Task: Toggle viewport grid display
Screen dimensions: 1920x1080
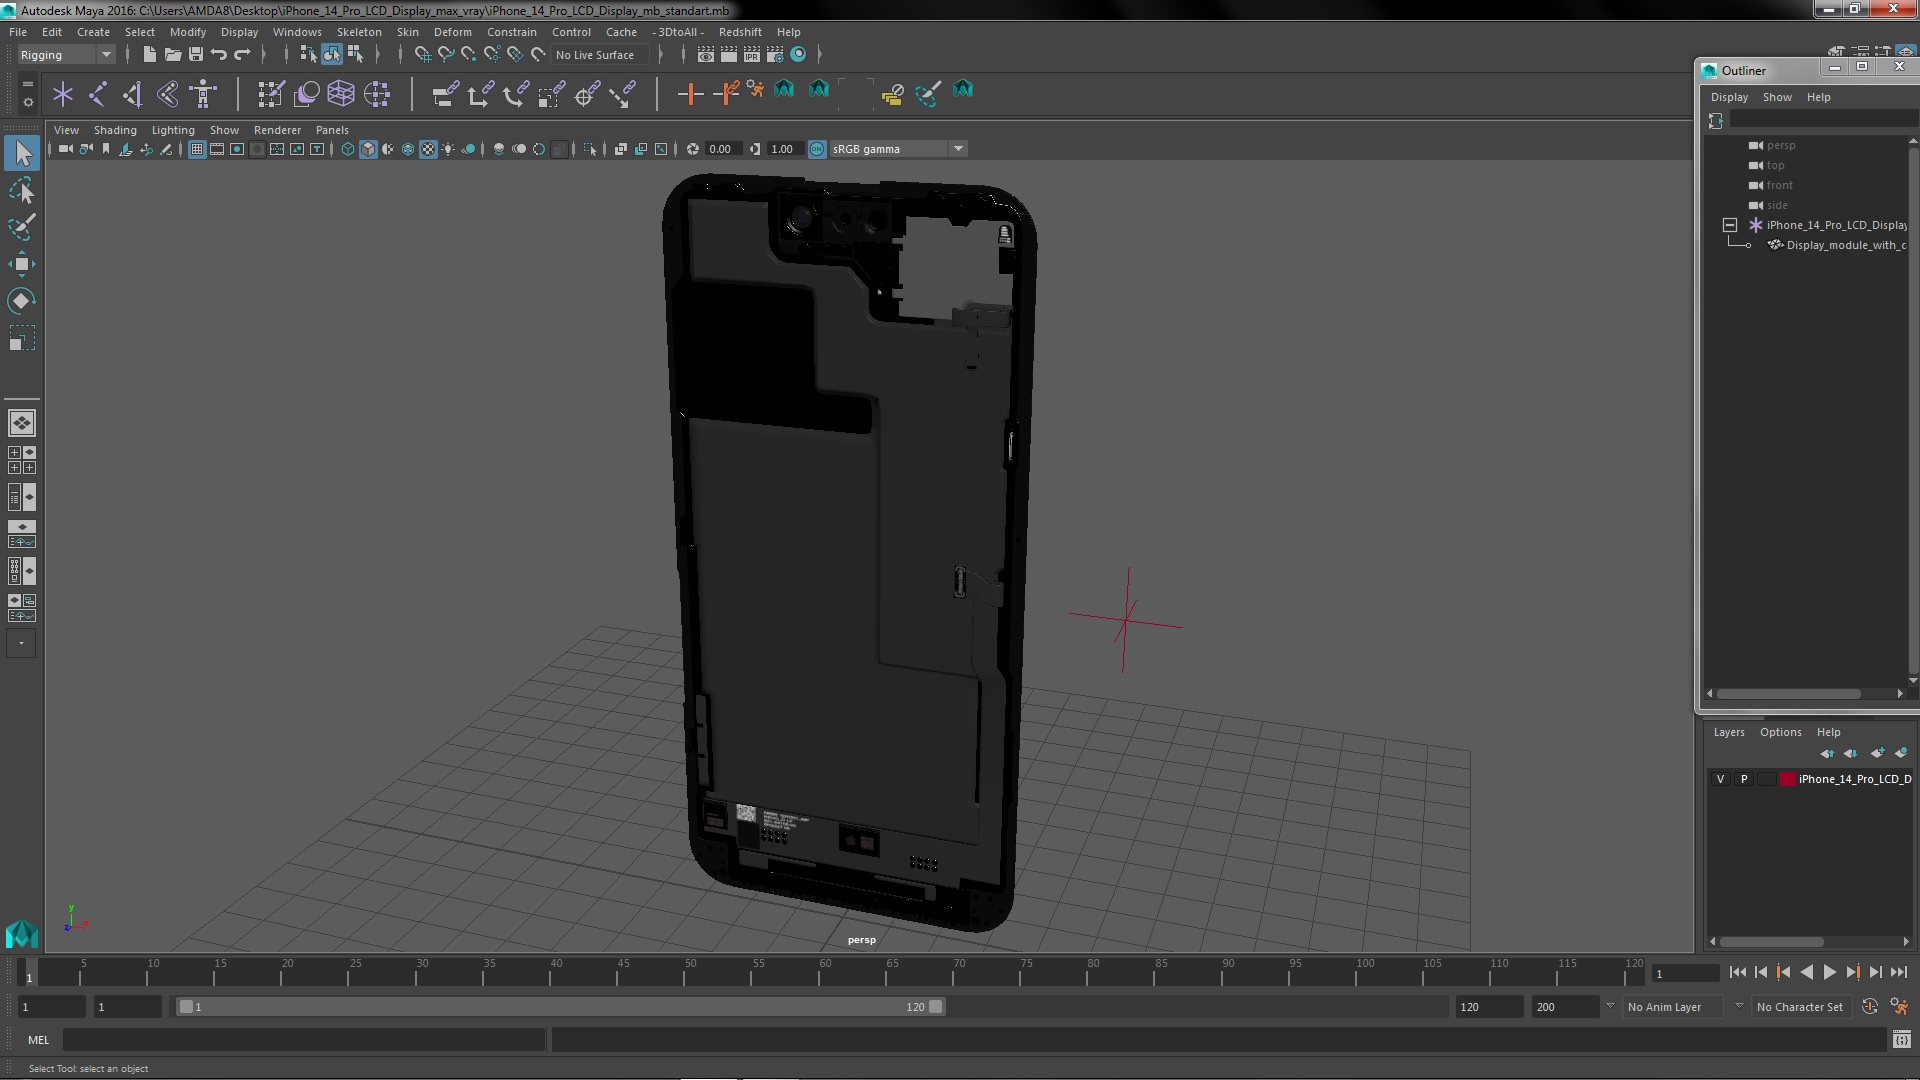Action: (197, 149)
